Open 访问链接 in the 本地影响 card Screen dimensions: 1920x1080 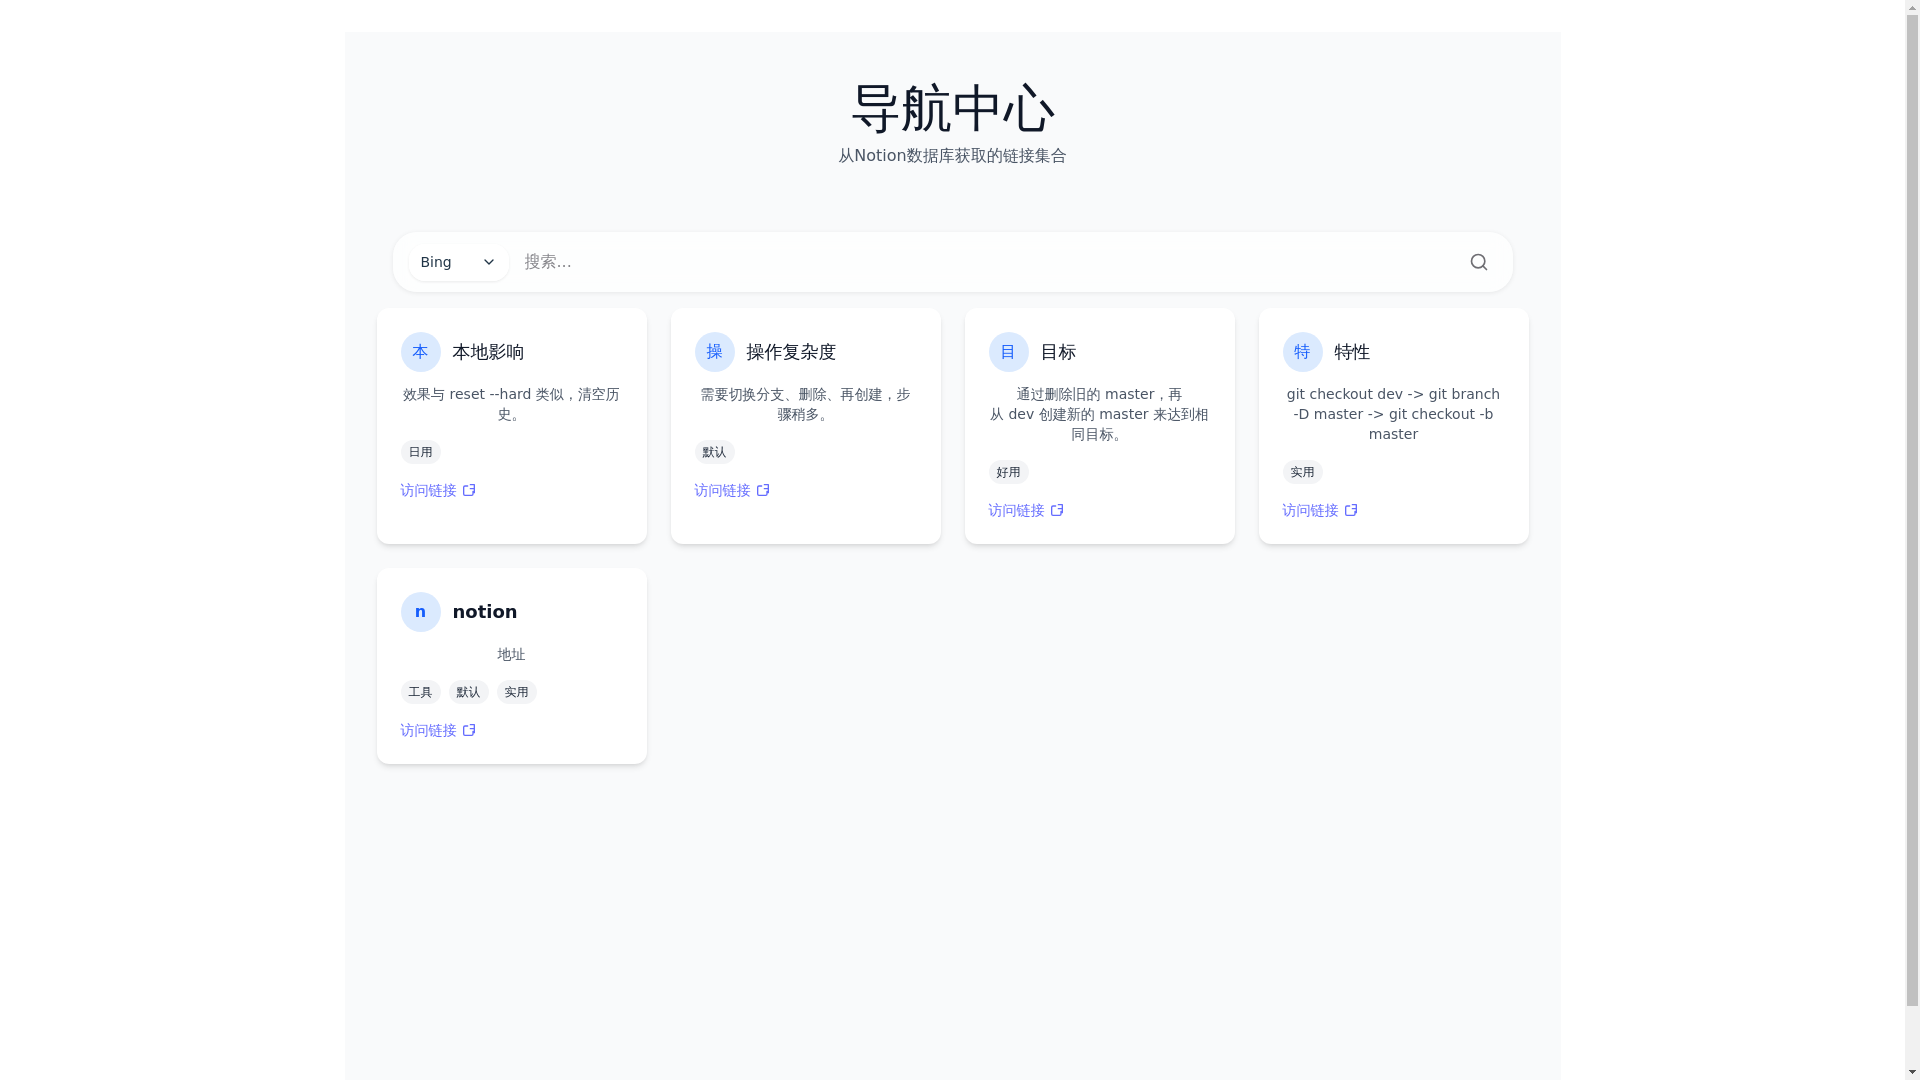tap(438, 490)
